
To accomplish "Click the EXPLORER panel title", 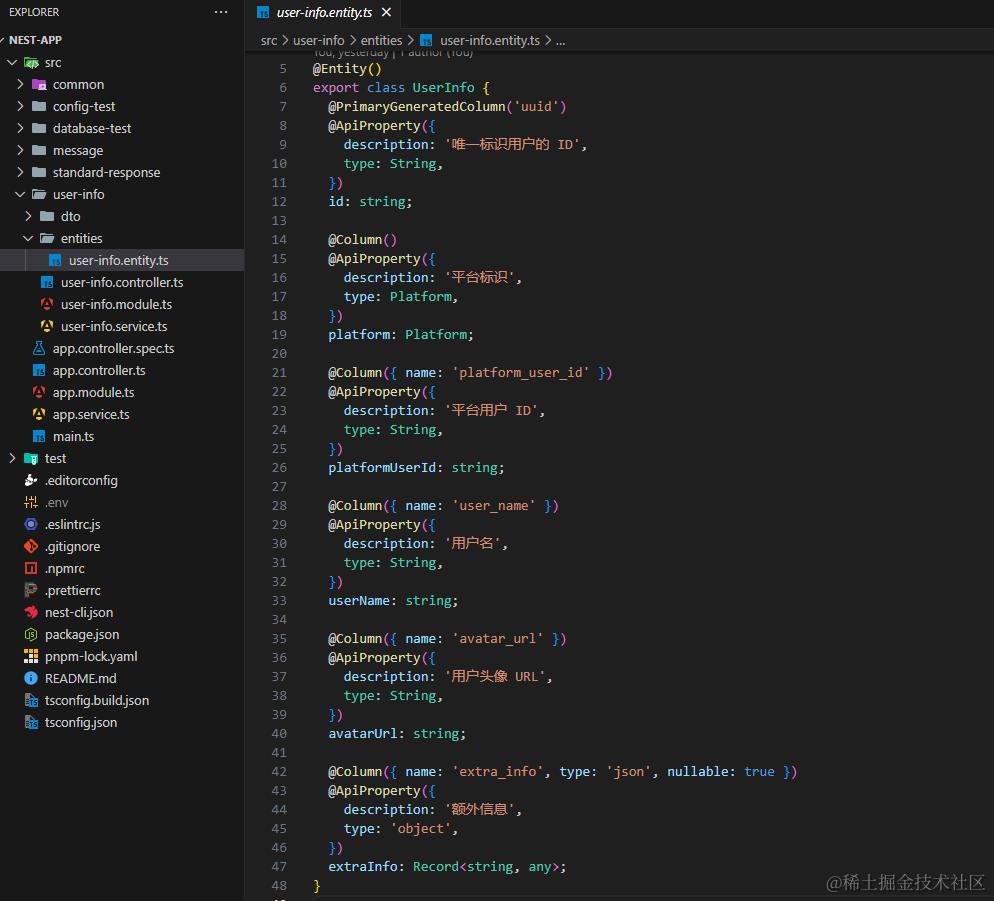I will 34,12.
